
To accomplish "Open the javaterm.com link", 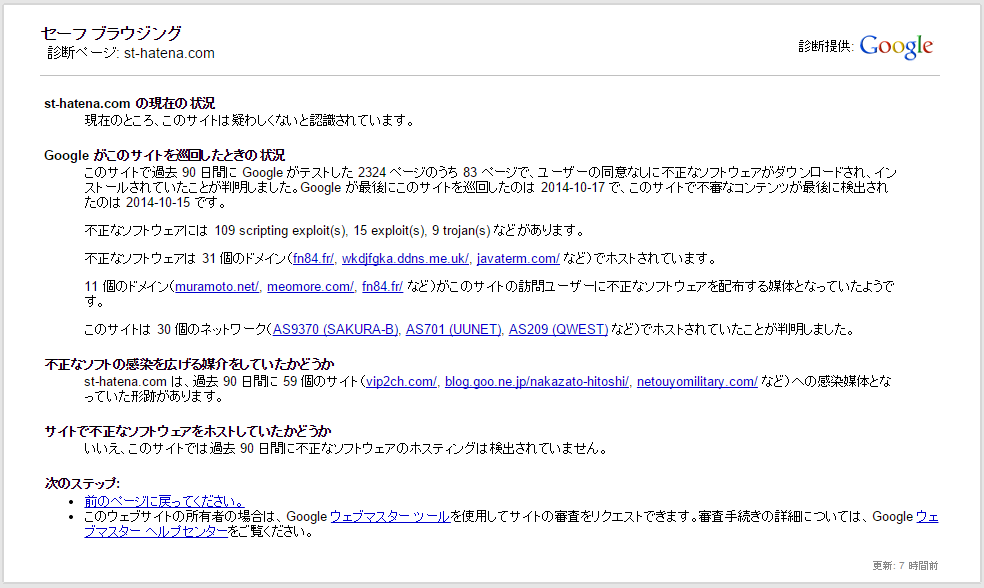I will pos(518,259).
